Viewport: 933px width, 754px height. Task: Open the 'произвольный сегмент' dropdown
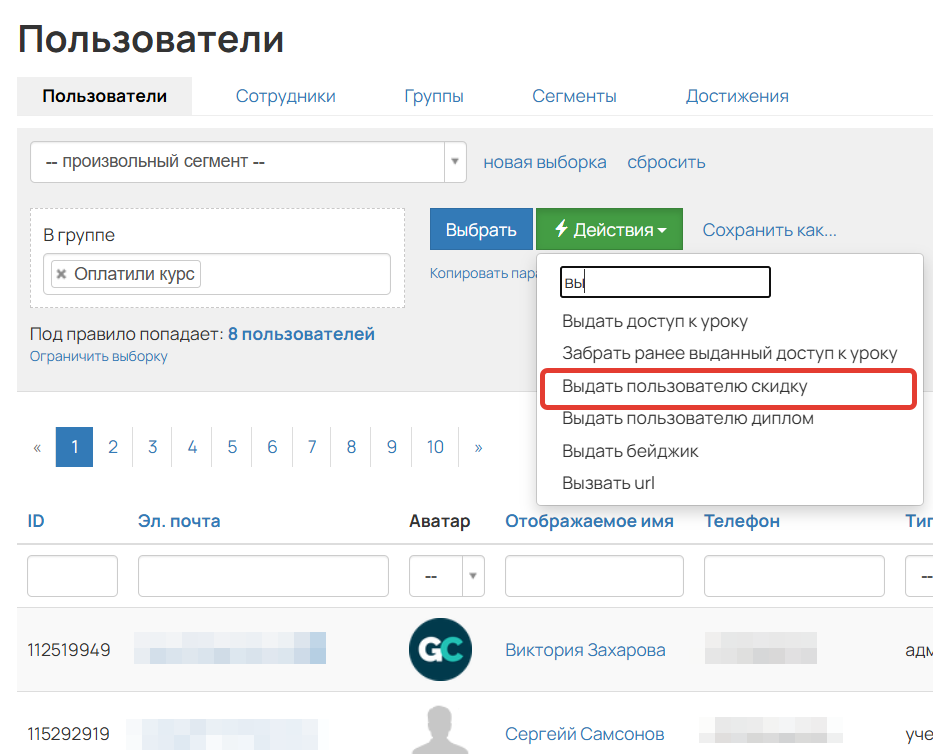tap(248, 162)
